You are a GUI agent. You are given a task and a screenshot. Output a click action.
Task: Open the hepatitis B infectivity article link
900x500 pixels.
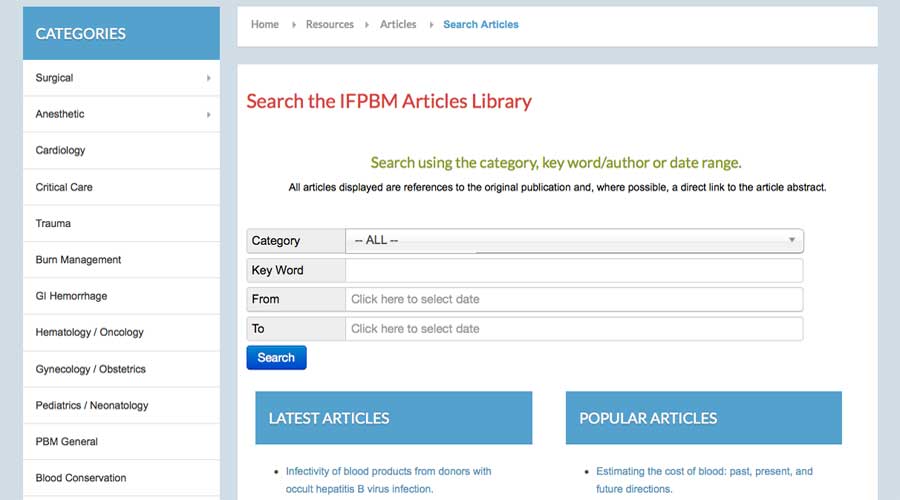pyautogui.click(x=389, y=480)
